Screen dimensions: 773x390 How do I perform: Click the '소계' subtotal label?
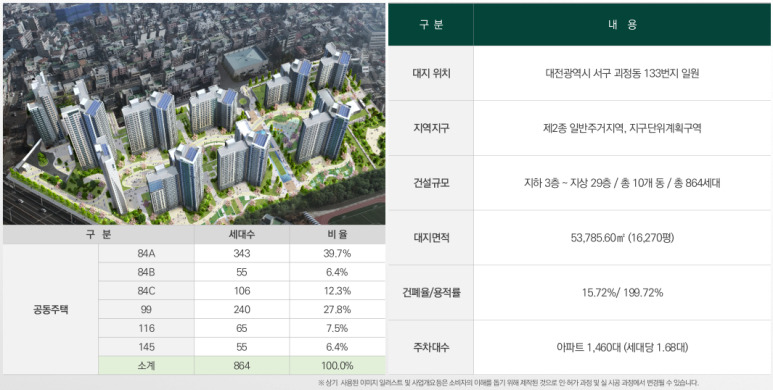[x=146, y=366]
